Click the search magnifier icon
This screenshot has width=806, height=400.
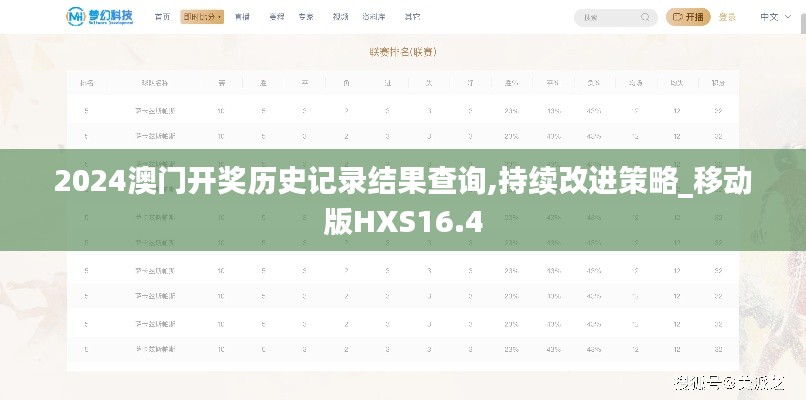pos(645,17)
